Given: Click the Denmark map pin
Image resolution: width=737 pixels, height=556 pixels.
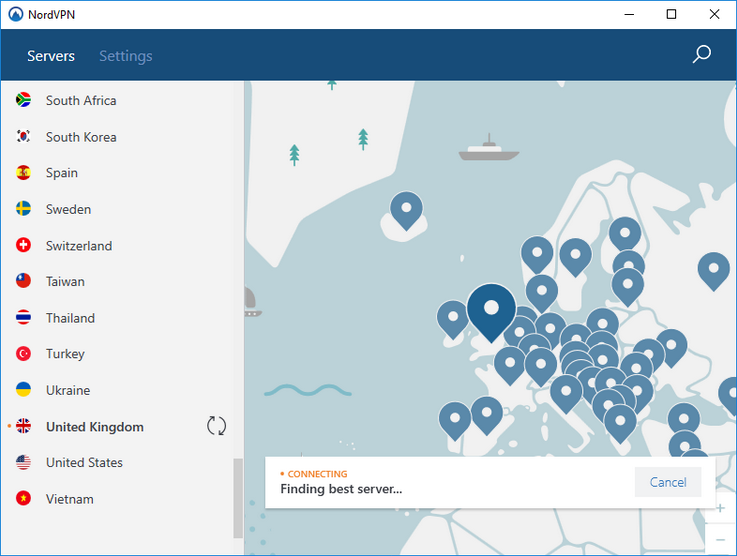Looking at the screenshot, I should (x=541, y=293).
